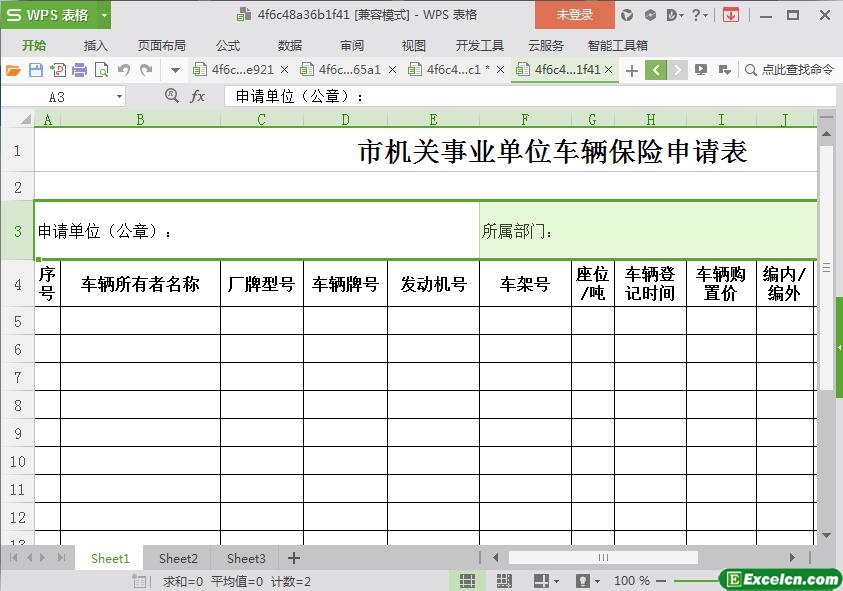
Task: Click the Undo arrow icon
Action: [x=124, y=70]
